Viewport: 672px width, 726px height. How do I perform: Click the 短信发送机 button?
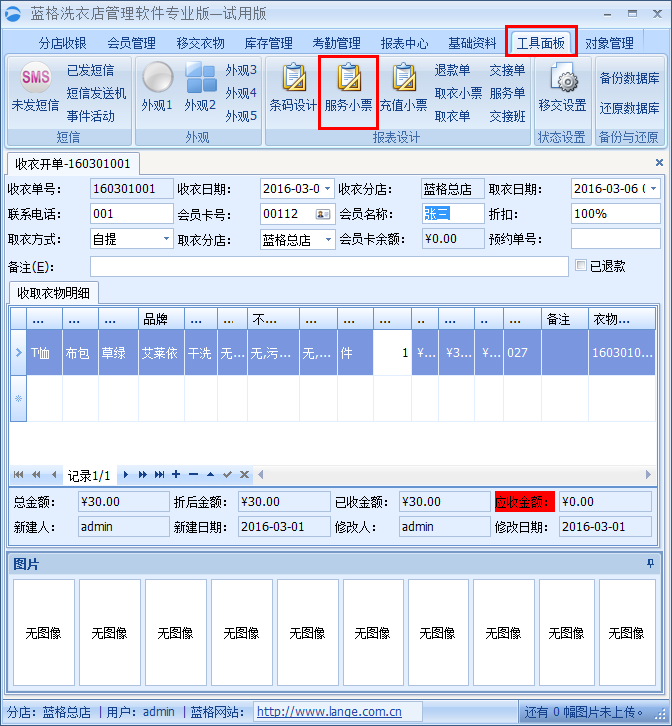(96, 94)
